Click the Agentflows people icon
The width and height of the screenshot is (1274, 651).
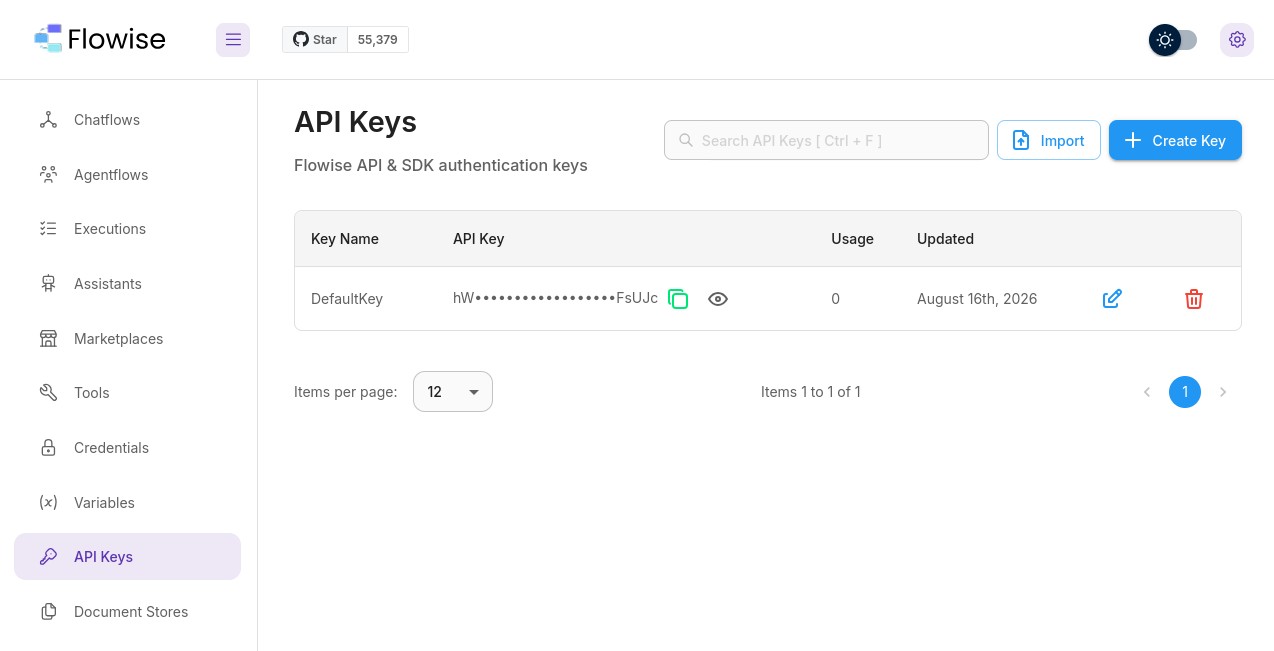(48, 175)
